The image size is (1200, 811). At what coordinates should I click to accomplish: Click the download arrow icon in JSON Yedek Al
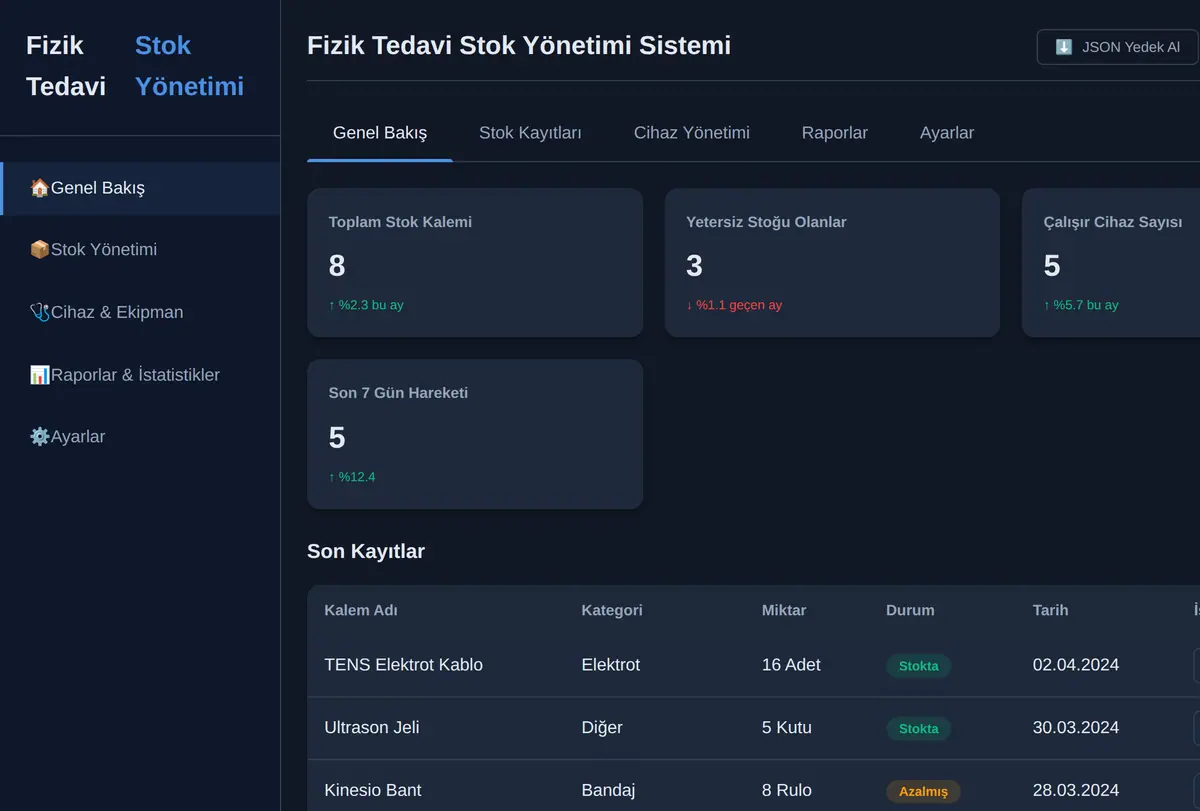click(1064, 47)
